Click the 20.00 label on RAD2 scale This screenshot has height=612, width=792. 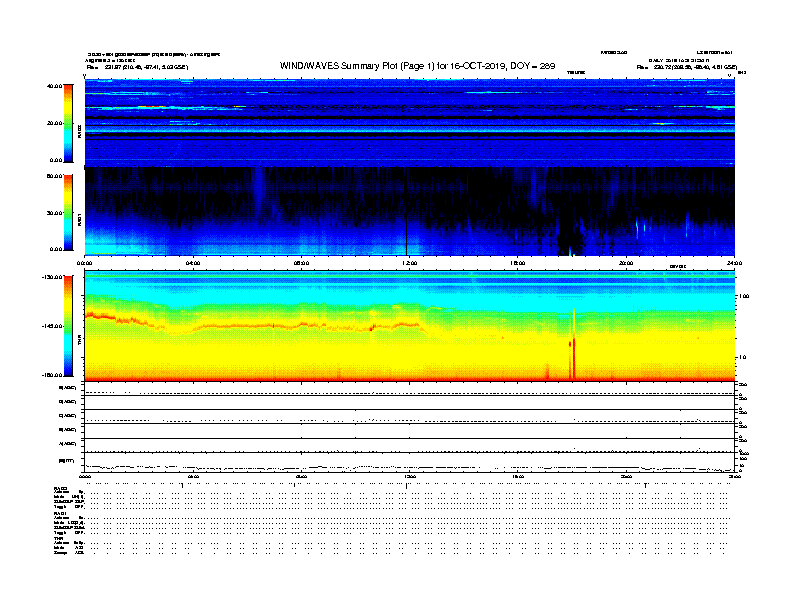[55, 123]
